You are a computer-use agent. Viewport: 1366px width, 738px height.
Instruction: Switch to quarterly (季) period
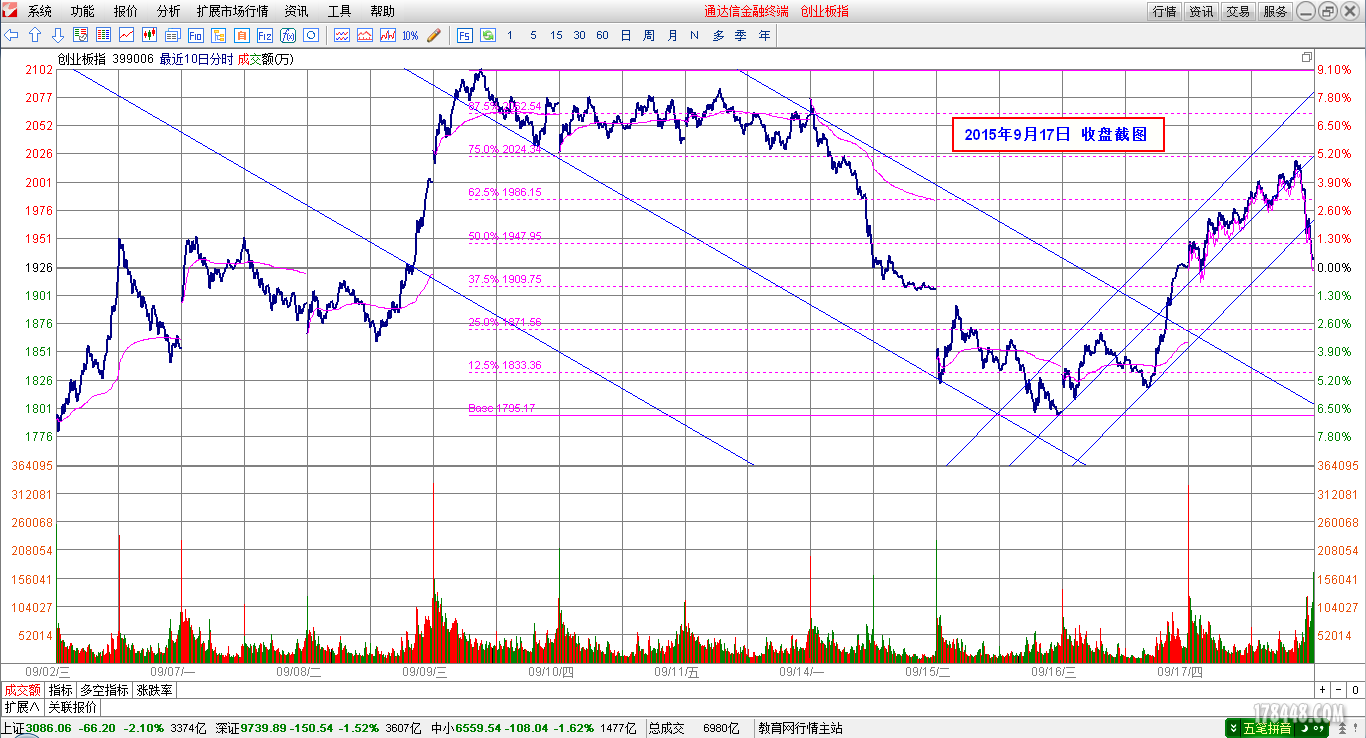coord(741,35)
